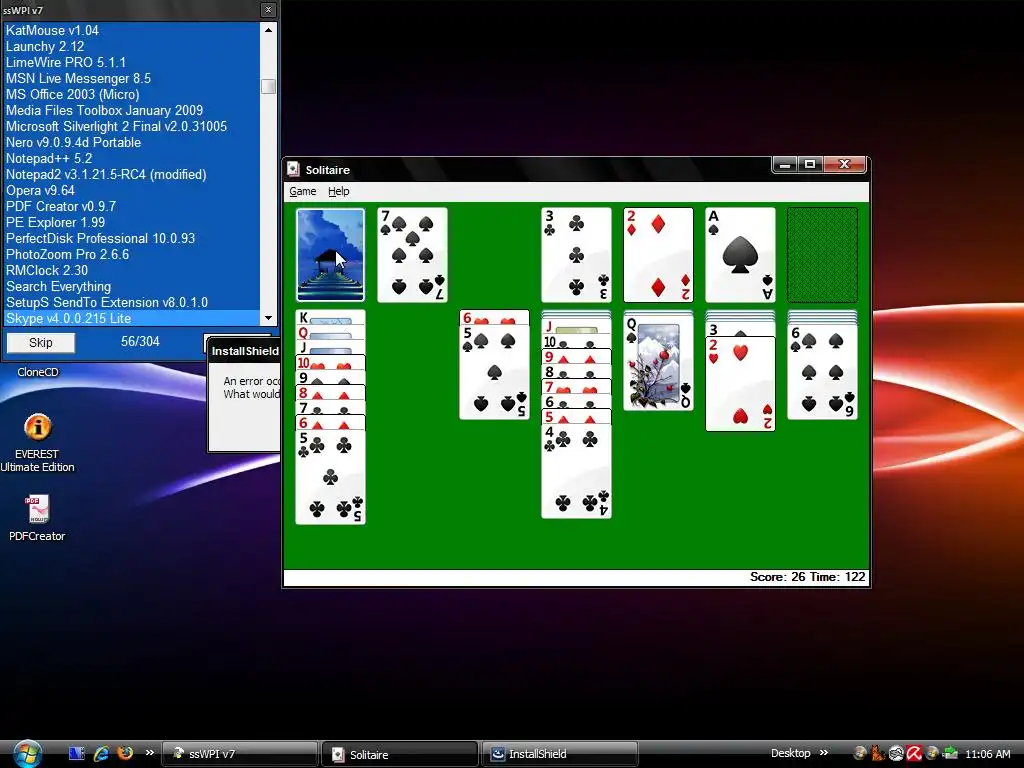Image resolution: width=1024 pixels, height=768 pixels.
Task: Click the ssWPI list scroll-down arrow
Action: coord(268,318)
